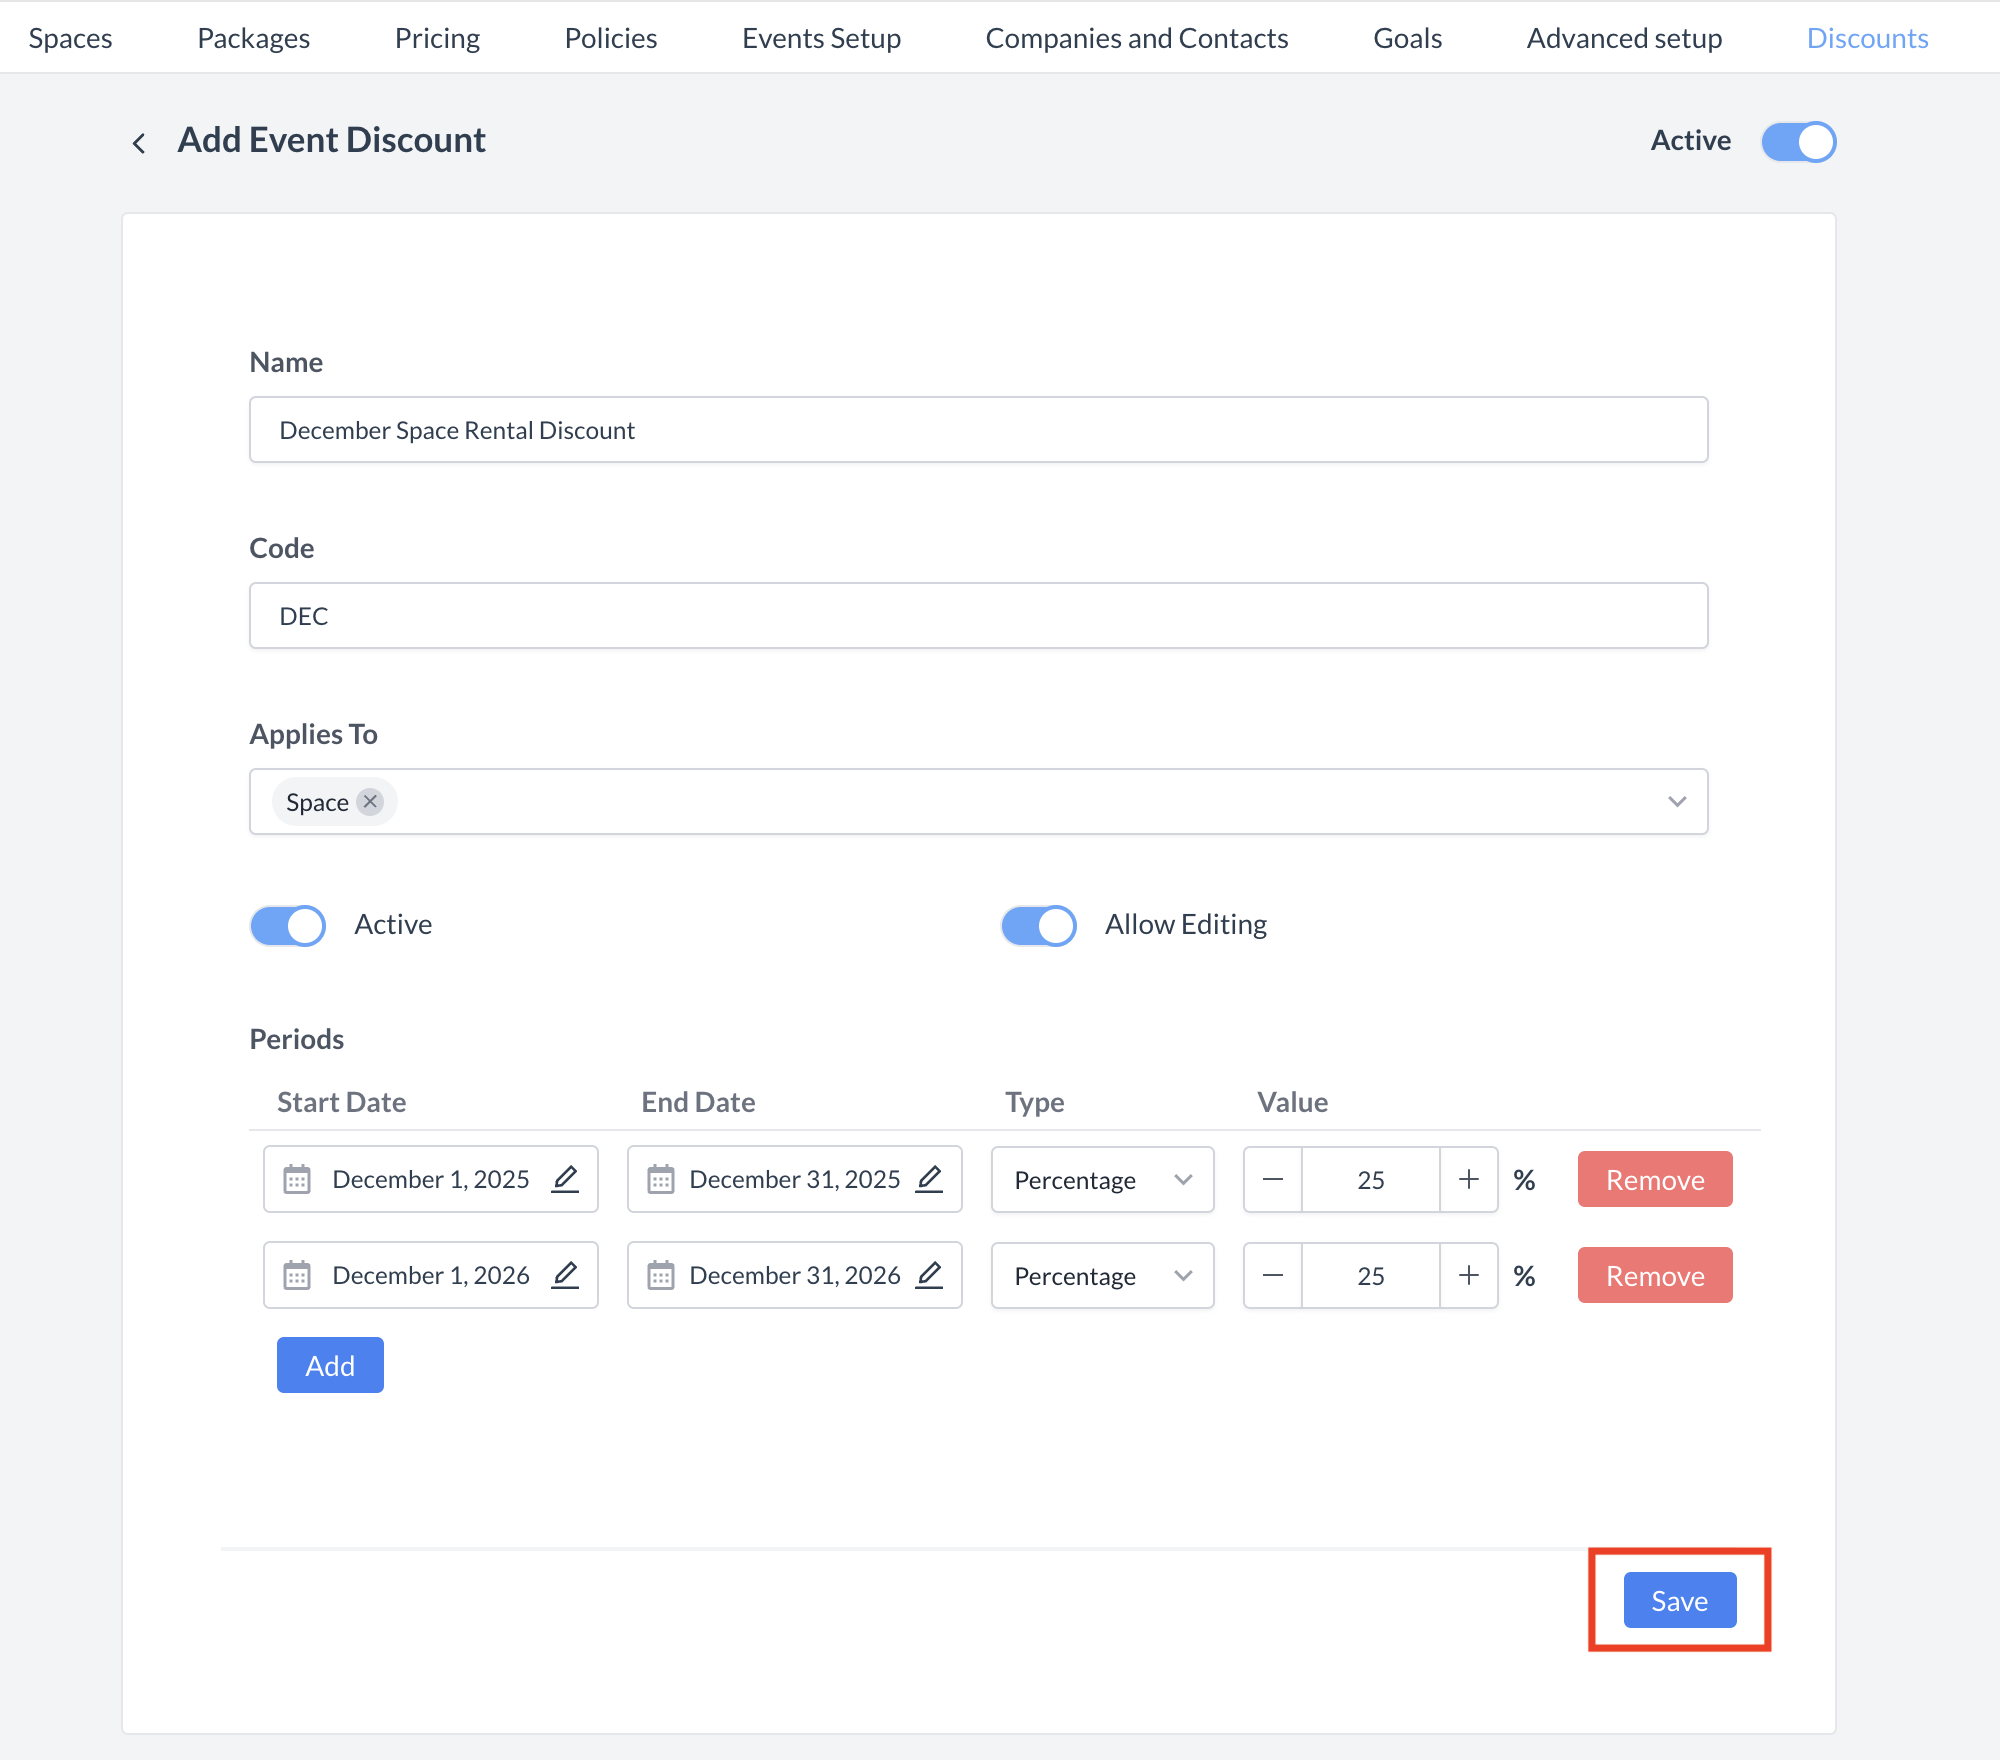Image resolution: width=2000 pixels, height=1760 pixels.
Task: Click calendar icon for December 1, 2025 start date
Action: 297,1180
